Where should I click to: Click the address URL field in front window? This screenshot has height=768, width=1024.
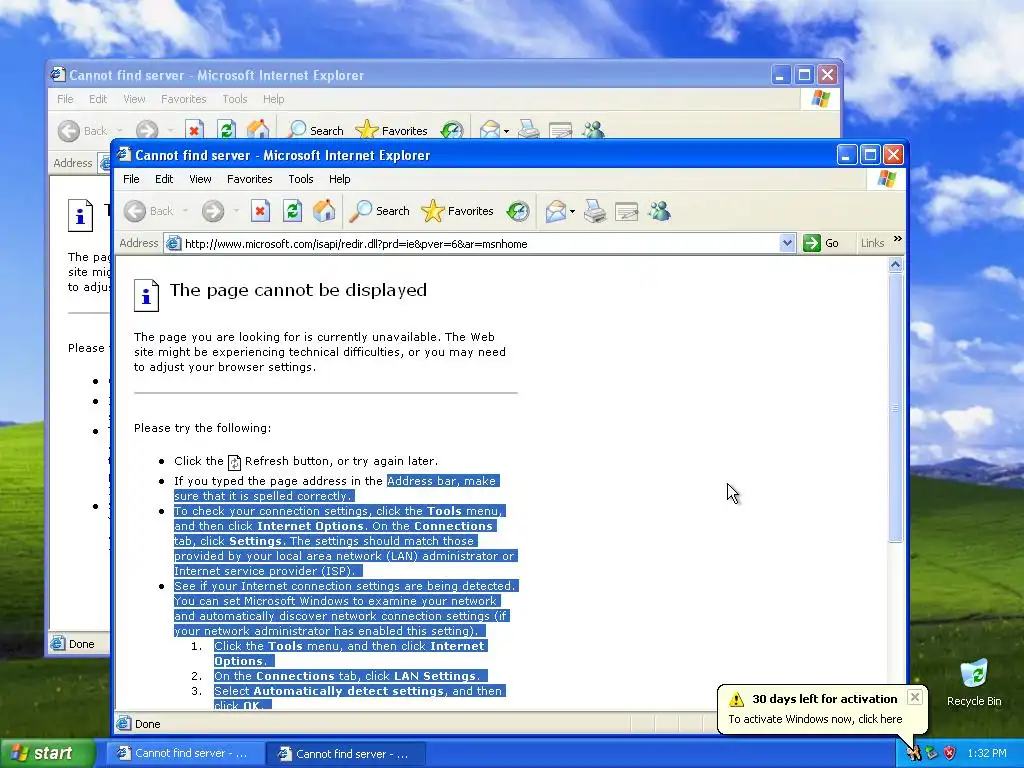pyautogui.click(x=480, y=244)
